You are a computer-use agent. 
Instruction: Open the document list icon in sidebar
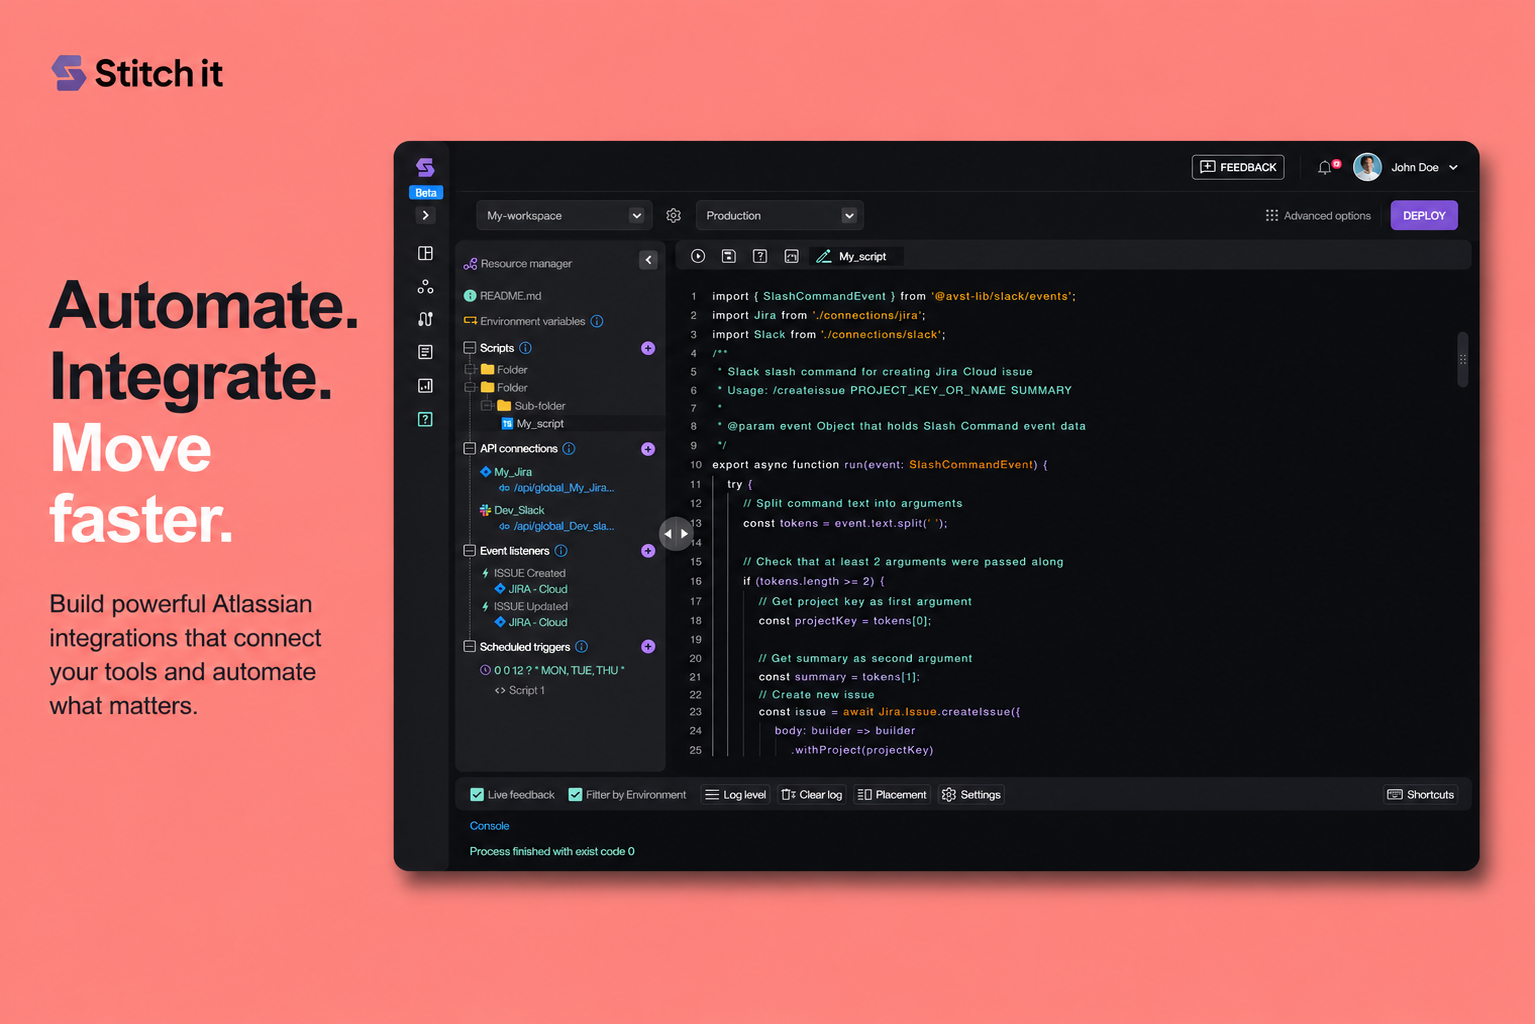click(425, 352)
